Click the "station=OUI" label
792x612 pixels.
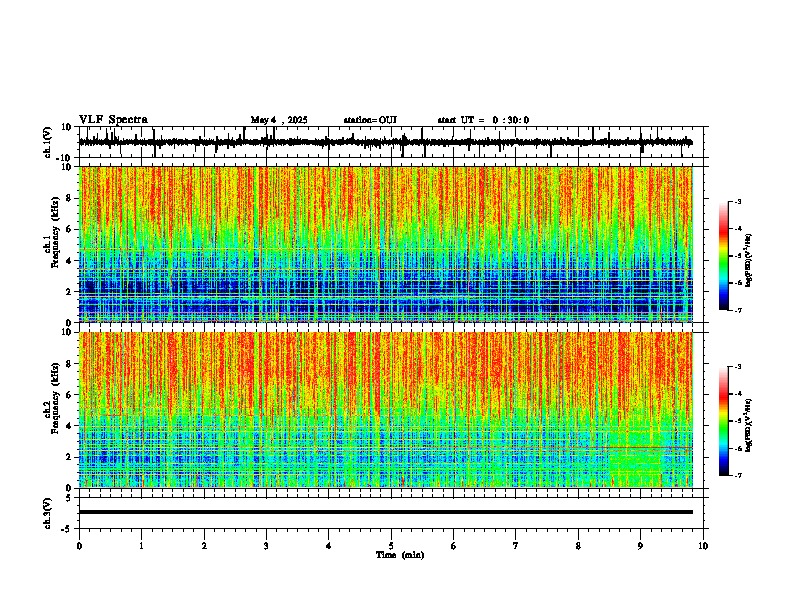coord(370,120)
